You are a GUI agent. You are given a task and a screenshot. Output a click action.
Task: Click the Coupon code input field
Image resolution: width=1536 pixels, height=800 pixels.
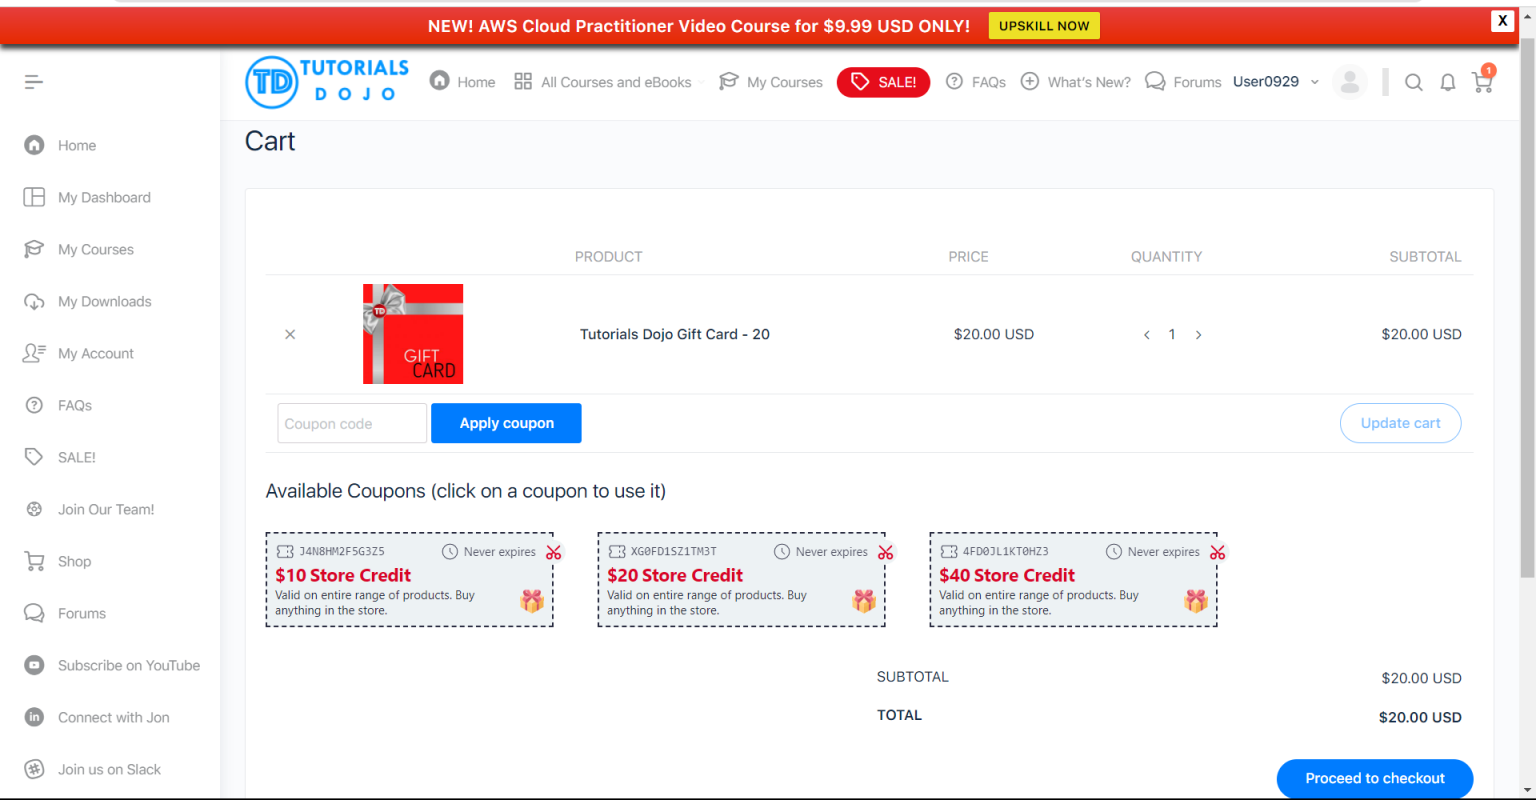click(352, 423)
